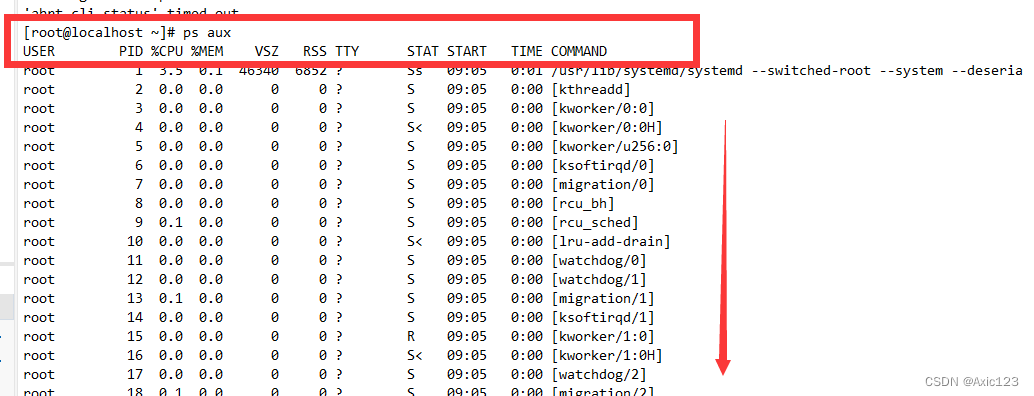Click PID 2 in the kthreadd row
Image resolution: width=1034 pixels, height=396 pixels.
click(139, 90)
